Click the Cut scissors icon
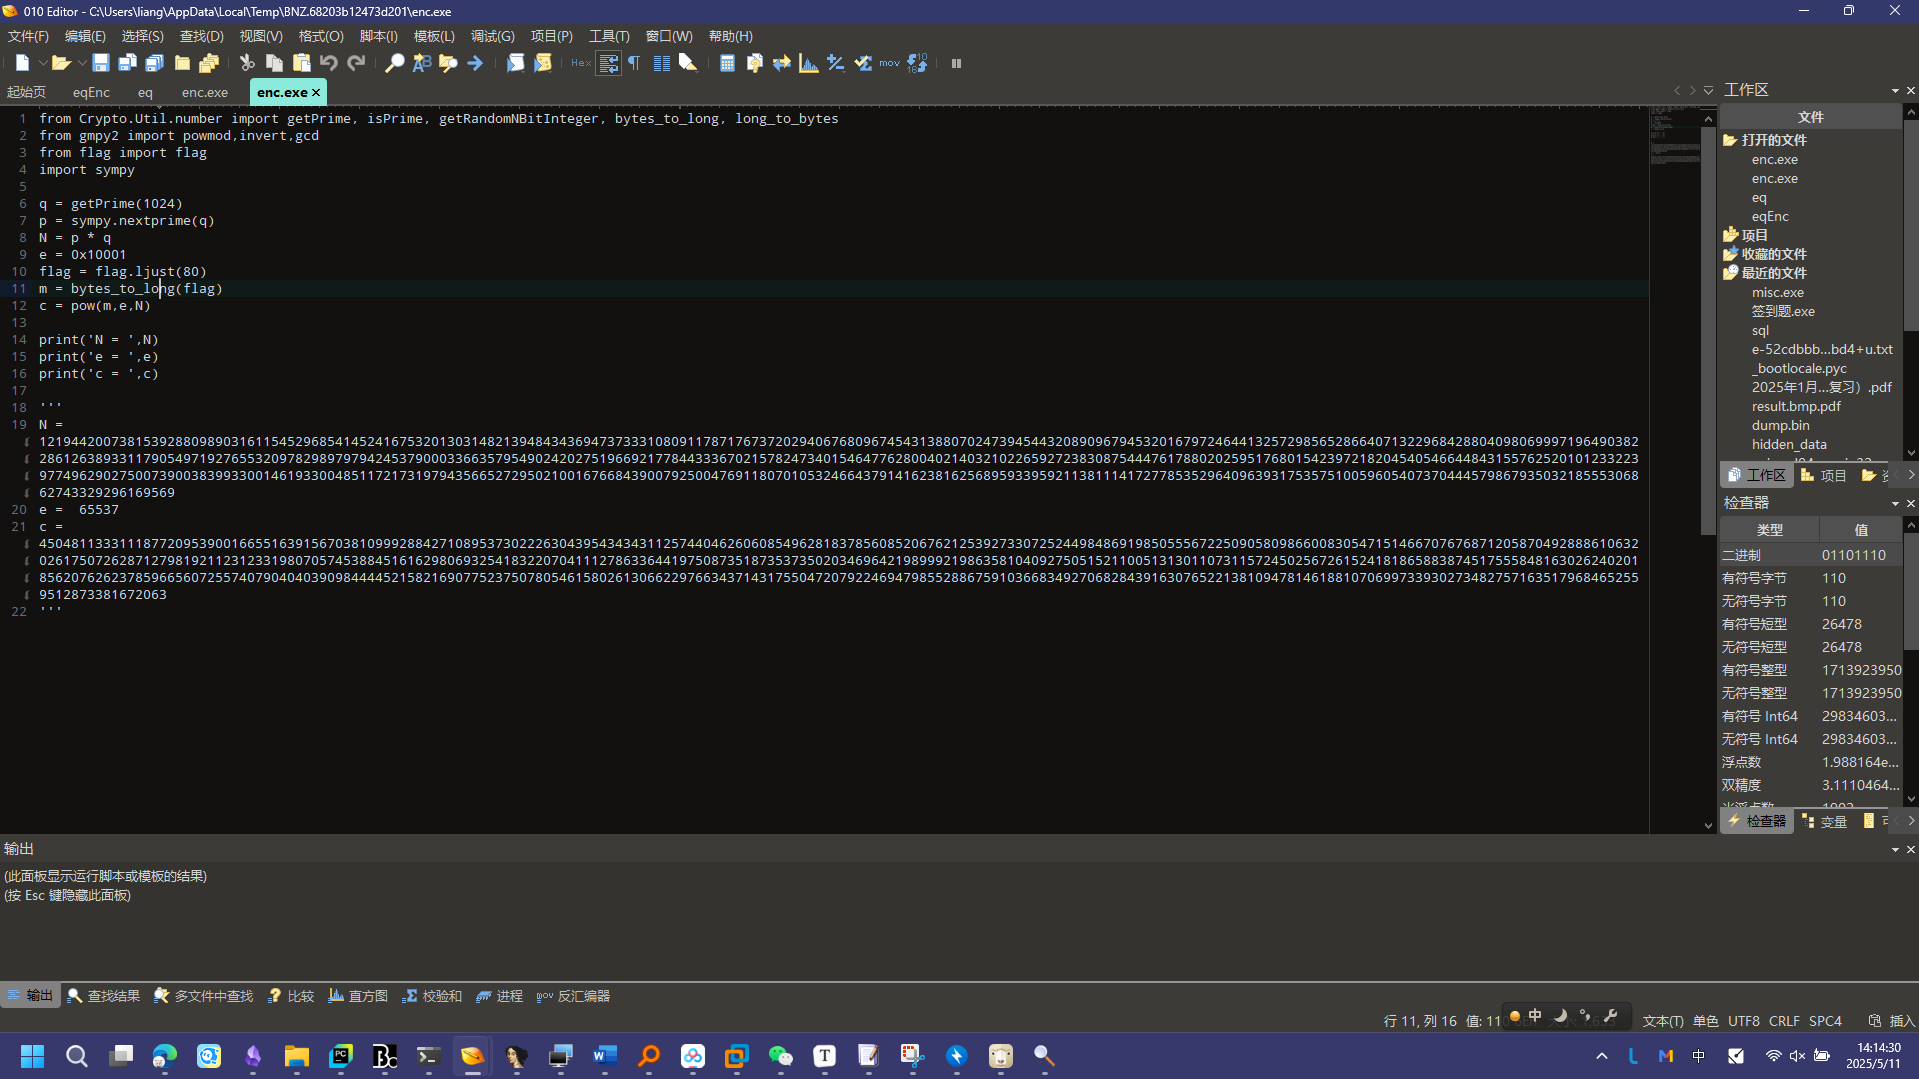Screen dimensions: 1919x1079 (x=247, y=63)
